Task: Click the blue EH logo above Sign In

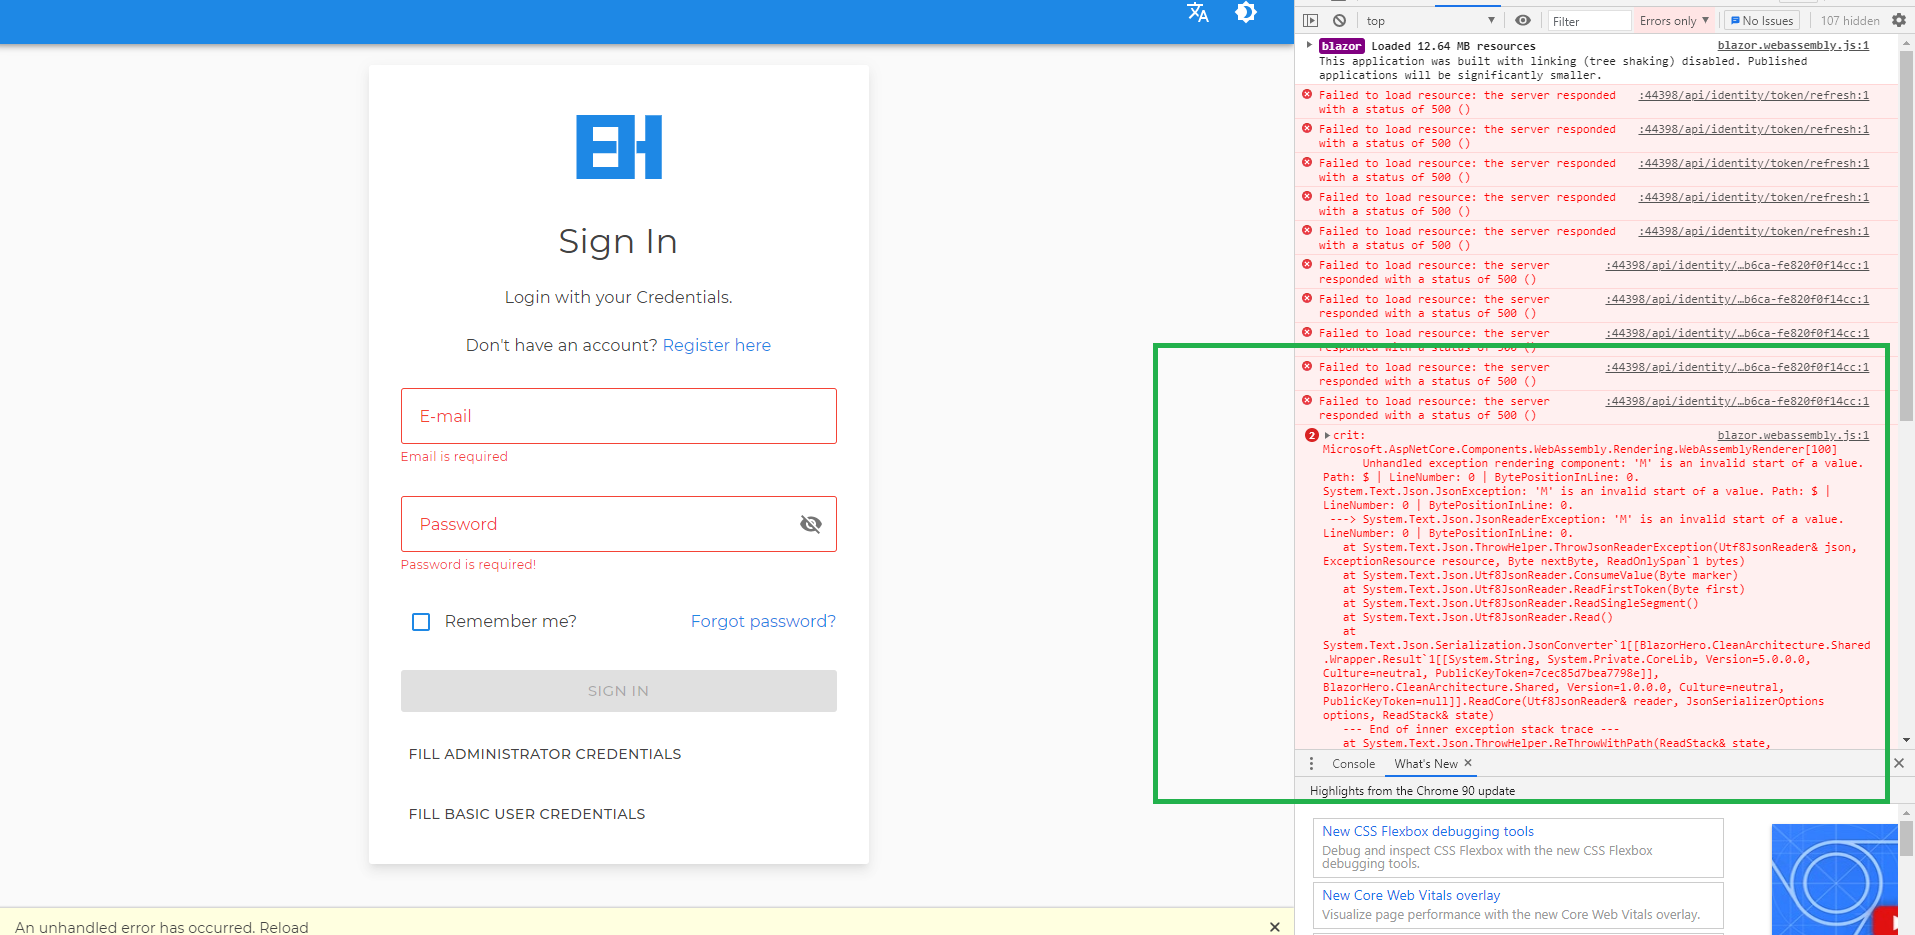Action: 618,146
